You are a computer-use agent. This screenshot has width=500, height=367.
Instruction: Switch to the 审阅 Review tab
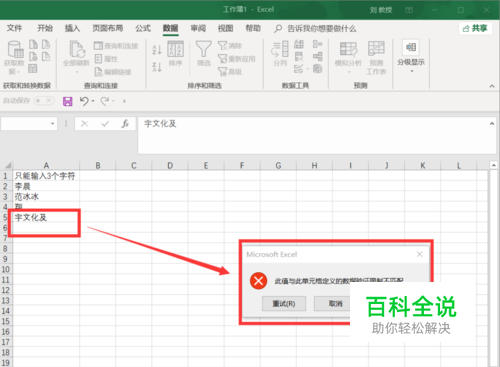(198, 28)
